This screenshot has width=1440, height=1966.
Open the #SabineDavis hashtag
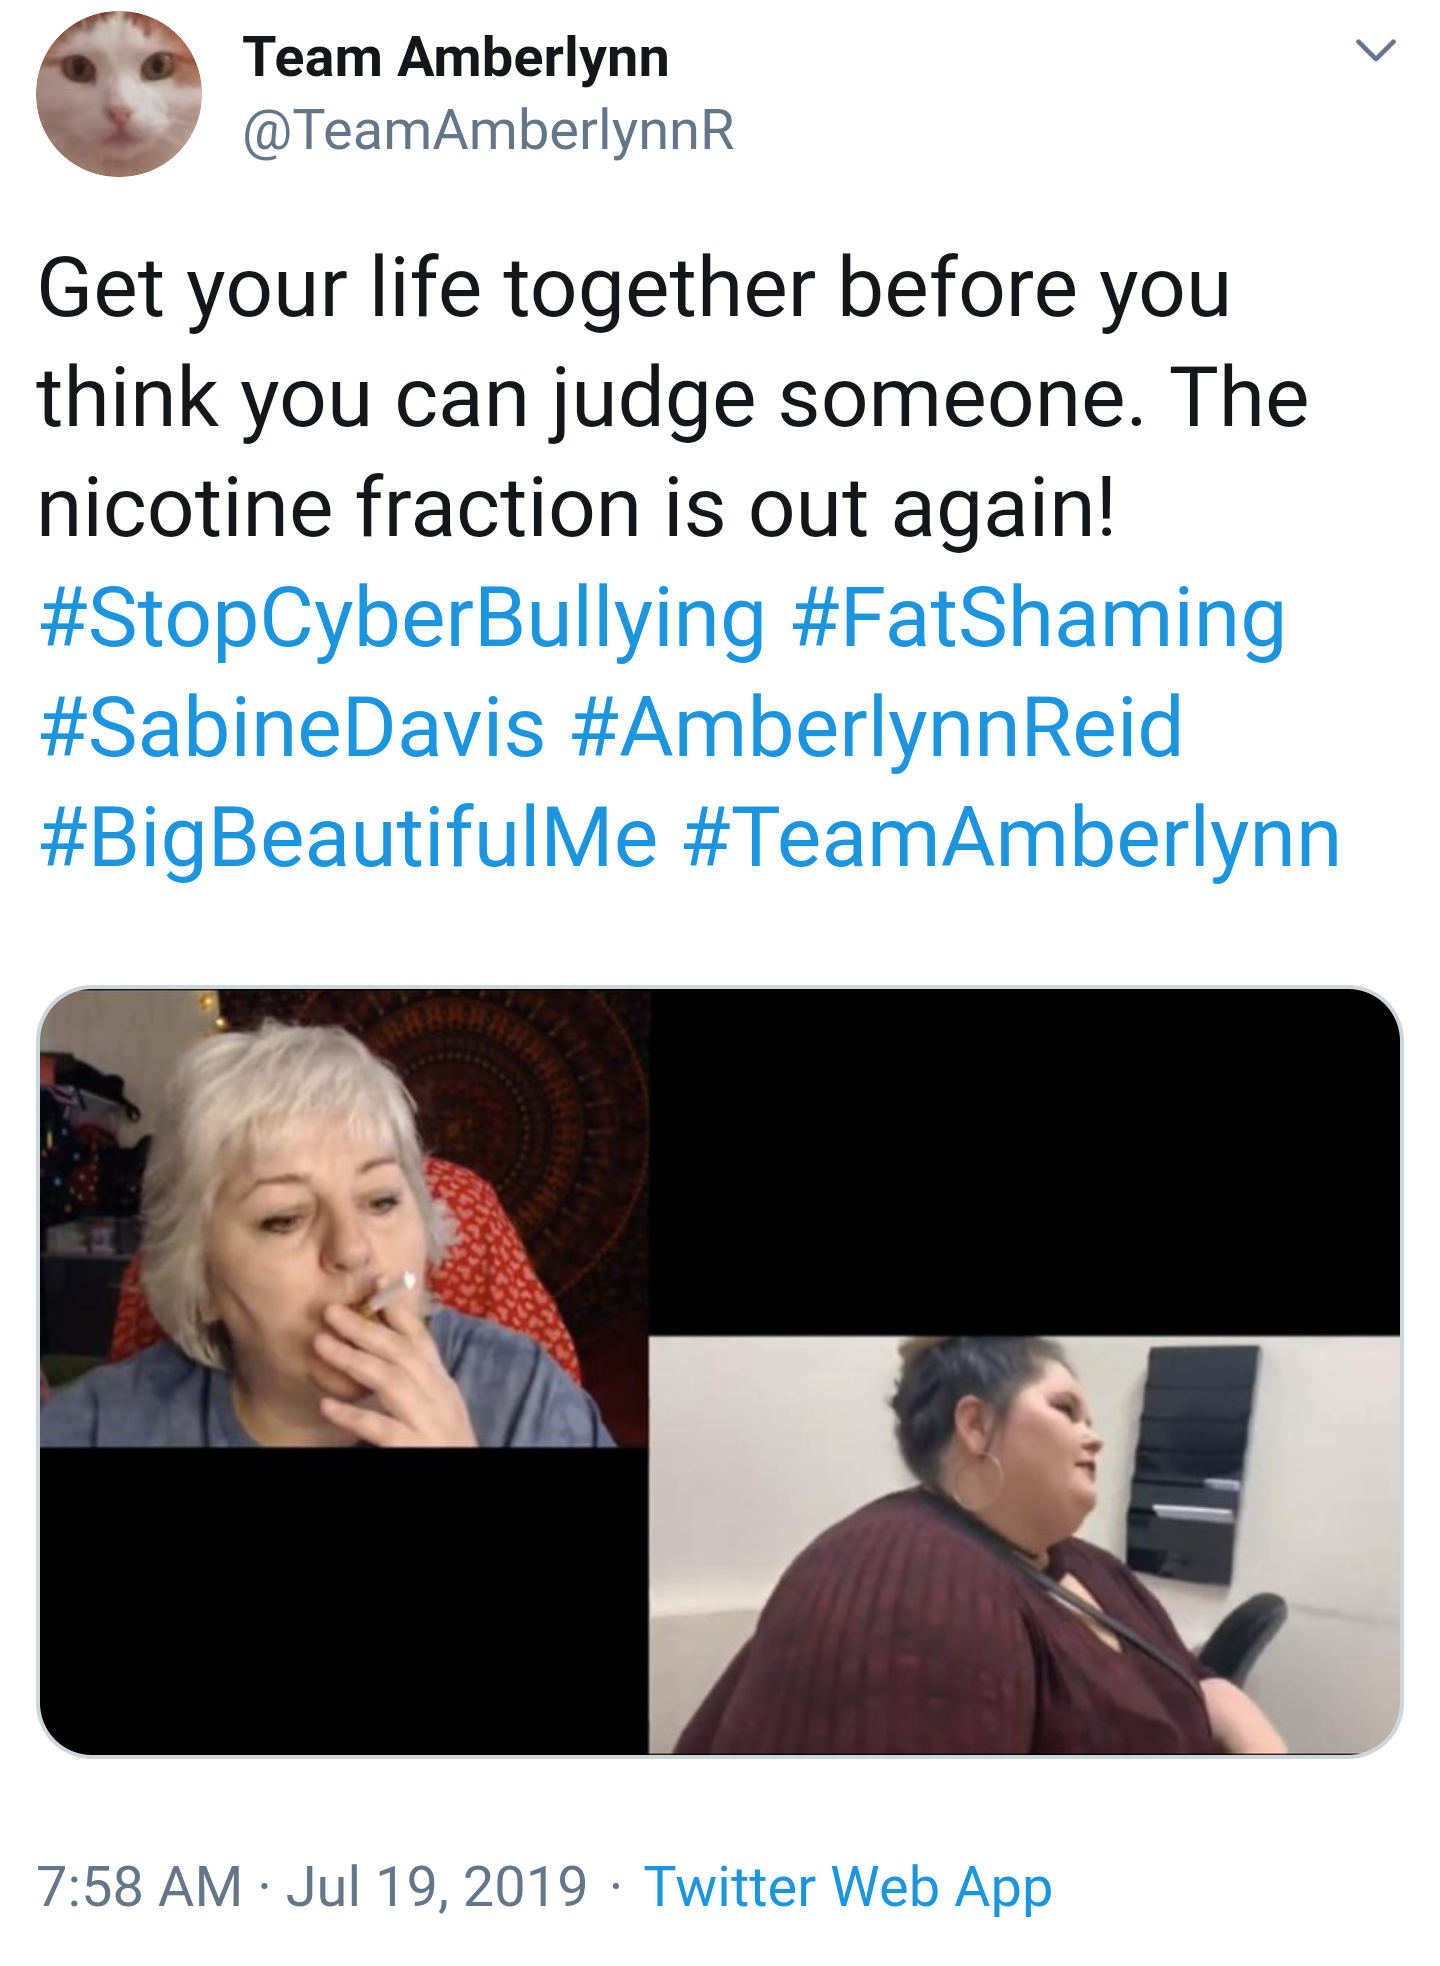pos(292,727)
